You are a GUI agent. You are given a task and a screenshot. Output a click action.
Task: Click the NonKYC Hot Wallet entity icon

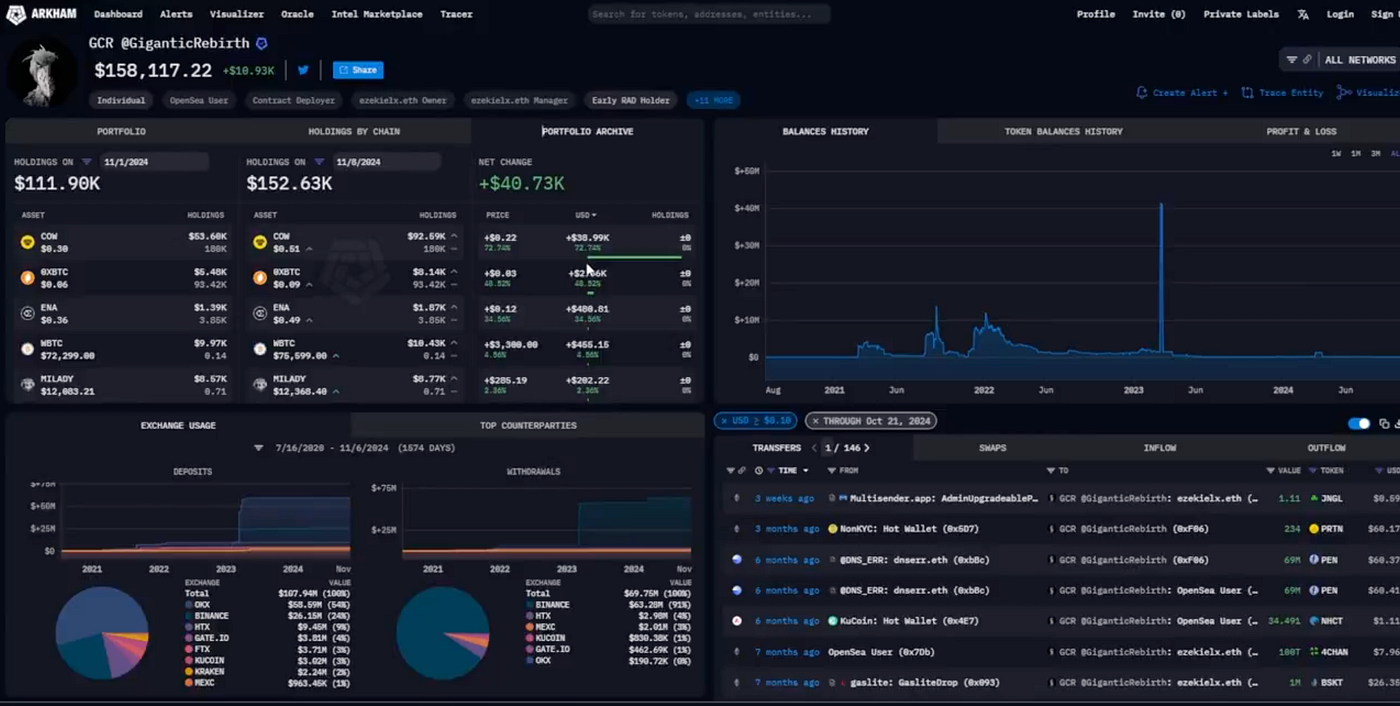coord(832,529)
